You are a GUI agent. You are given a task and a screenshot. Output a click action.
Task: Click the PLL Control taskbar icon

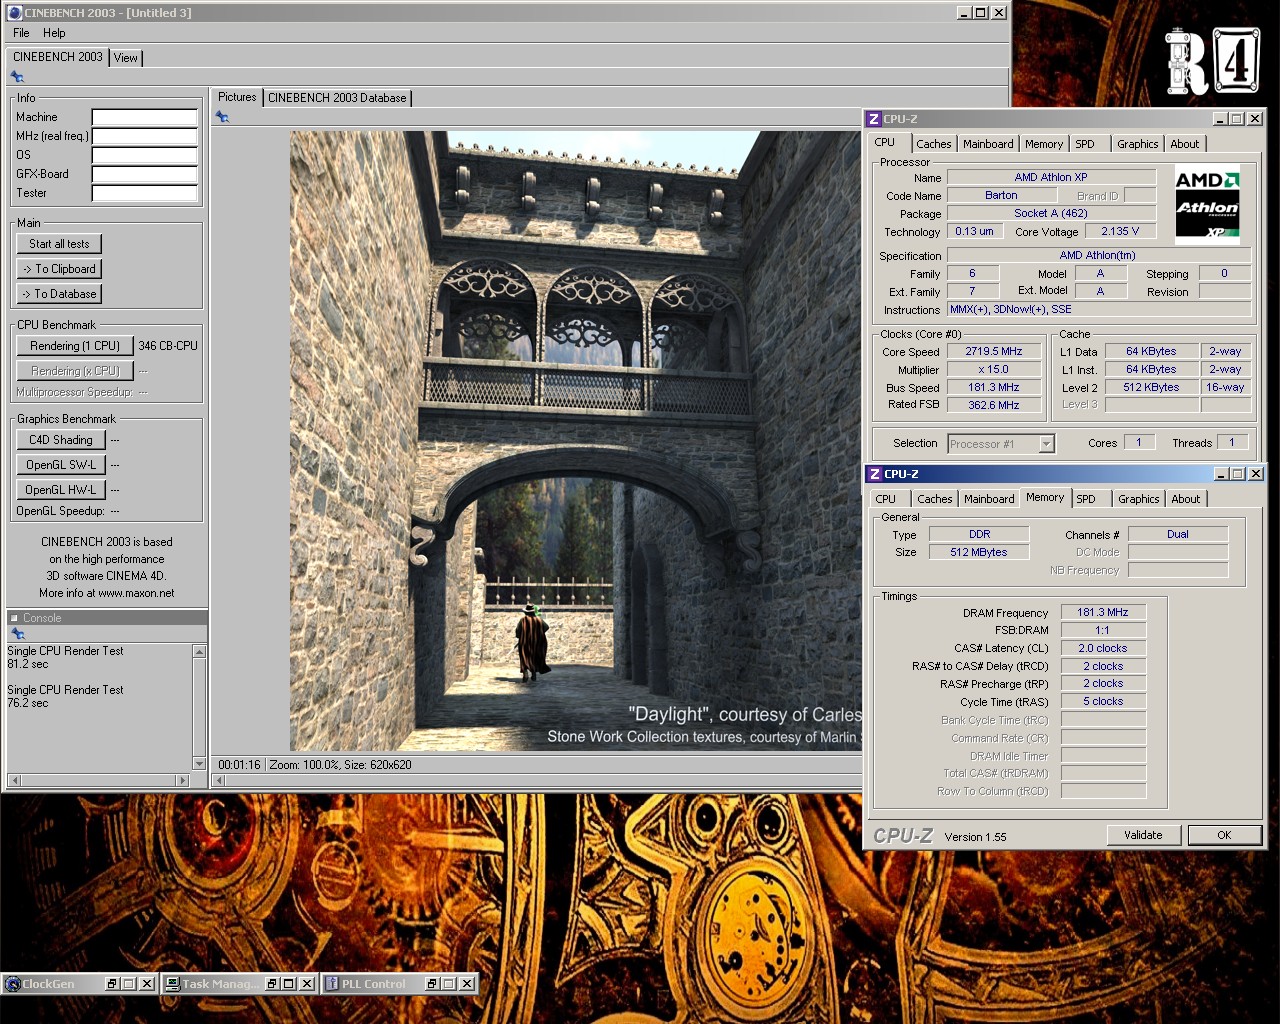tap(332, 984)
